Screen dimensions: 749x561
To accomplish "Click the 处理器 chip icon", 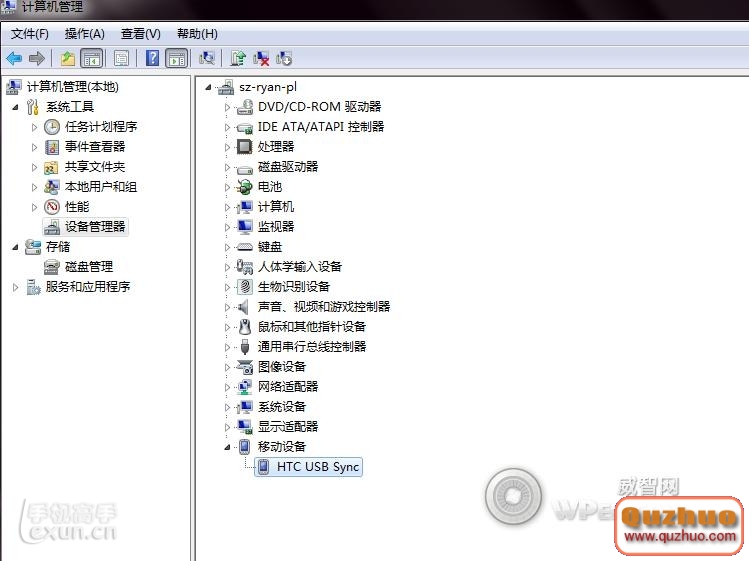I will click(x=245, y=147).
